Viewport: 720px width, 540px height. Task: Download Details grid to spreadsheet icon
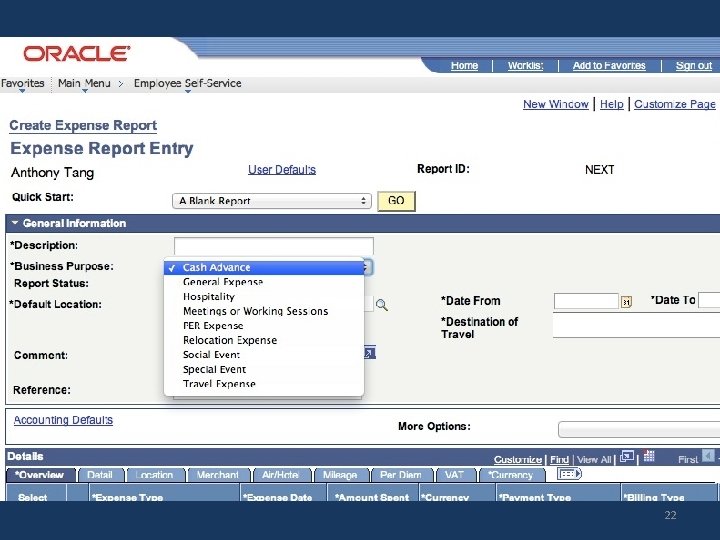point(649,456)
